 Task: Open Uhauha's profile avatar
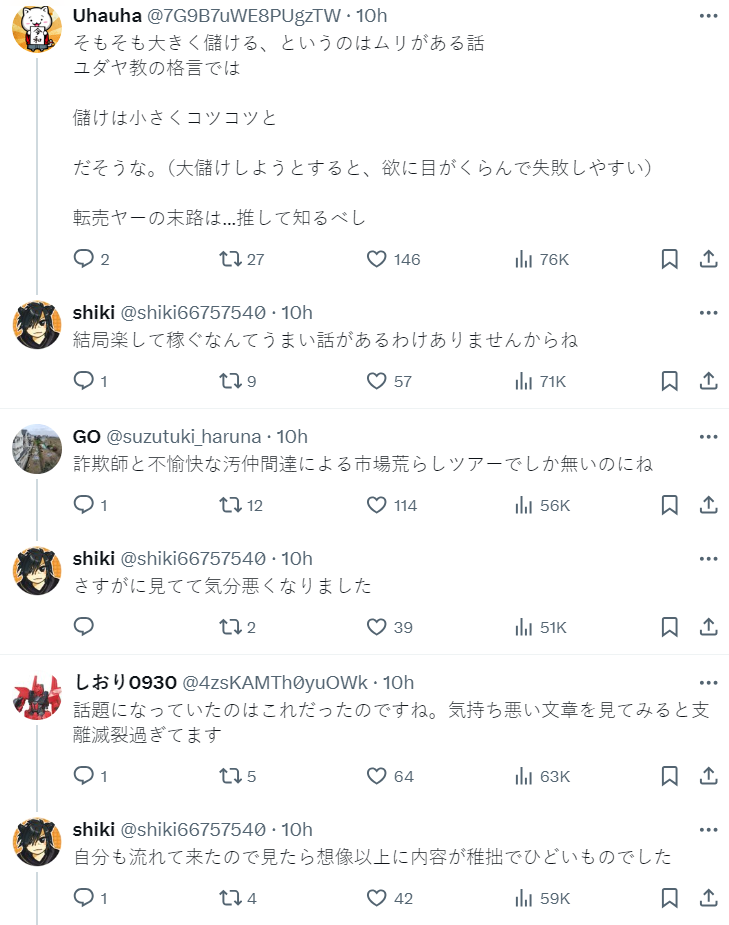37,28
